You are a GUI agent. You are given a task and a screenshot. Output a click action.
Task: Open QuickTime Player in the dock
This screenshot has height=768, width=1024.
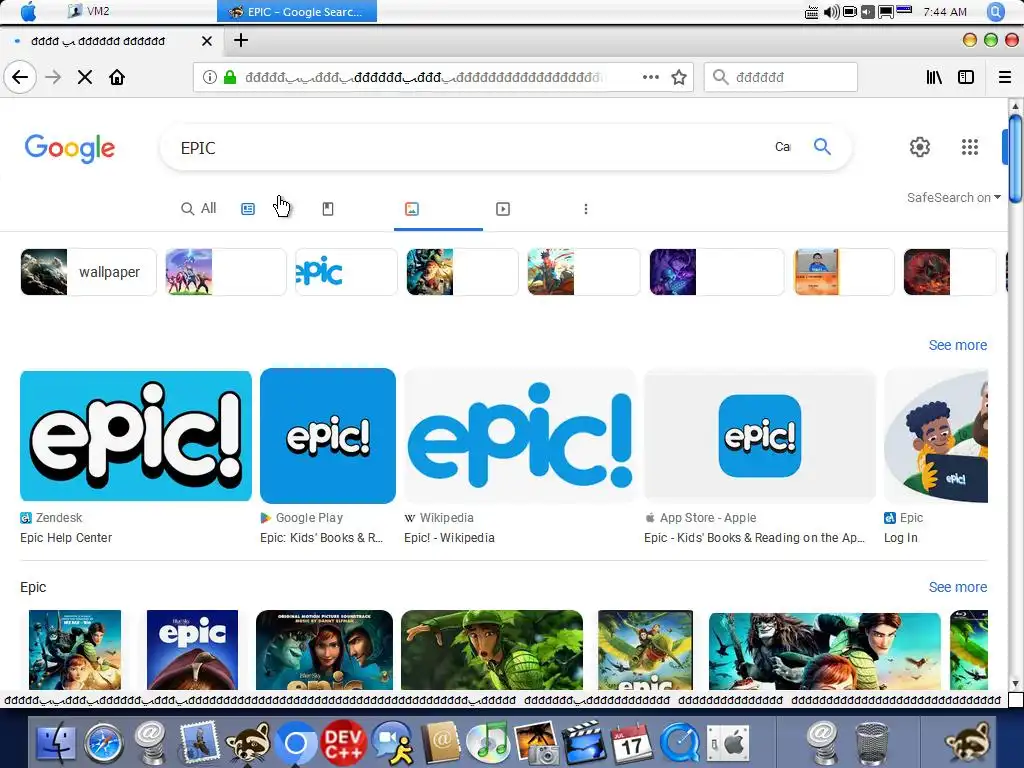(x=679, y=743)
